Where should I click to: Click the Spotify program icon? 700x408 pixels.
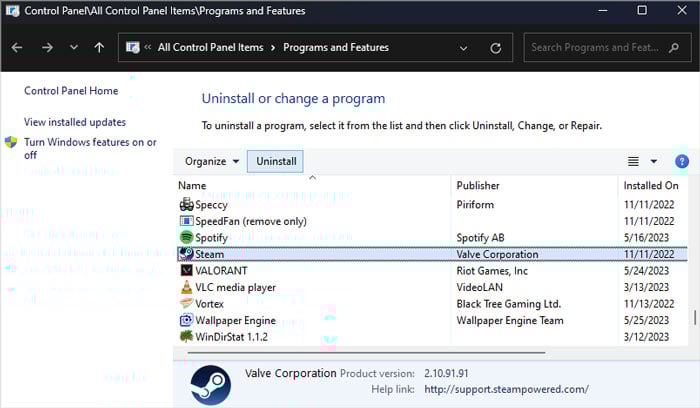click(x=186, y=237)
